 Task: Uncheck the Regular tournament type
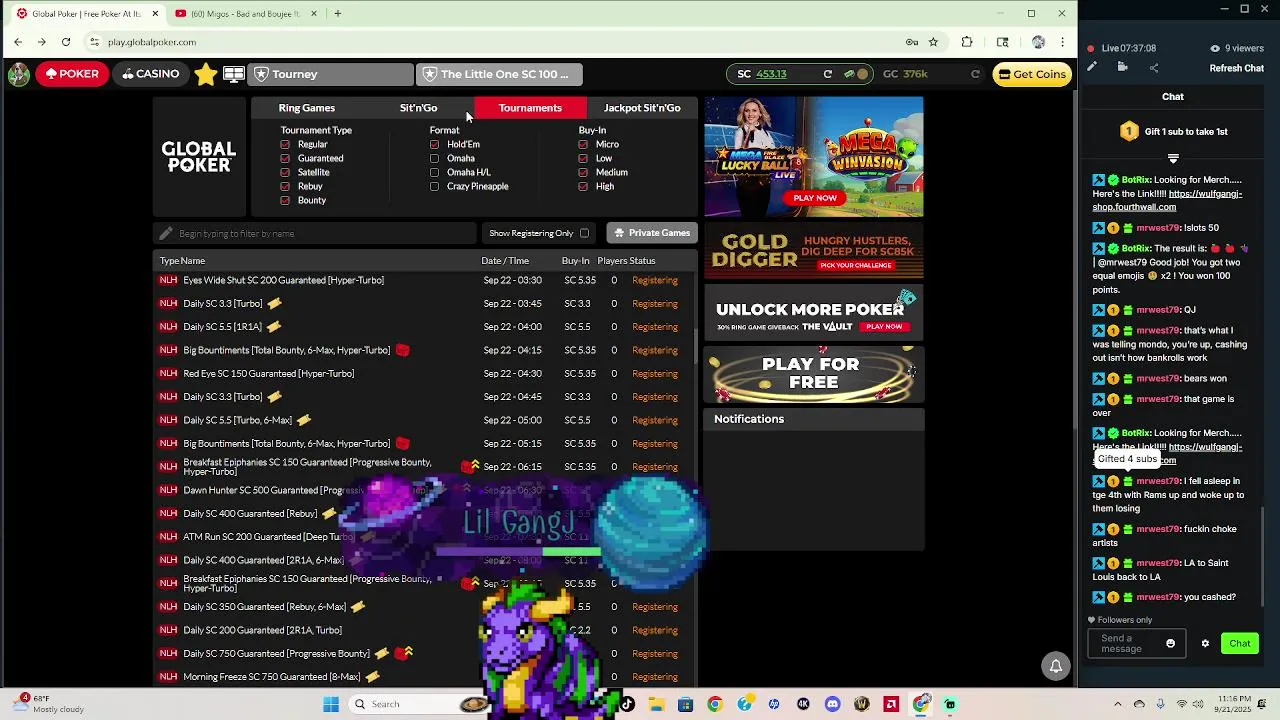point(285,144)
